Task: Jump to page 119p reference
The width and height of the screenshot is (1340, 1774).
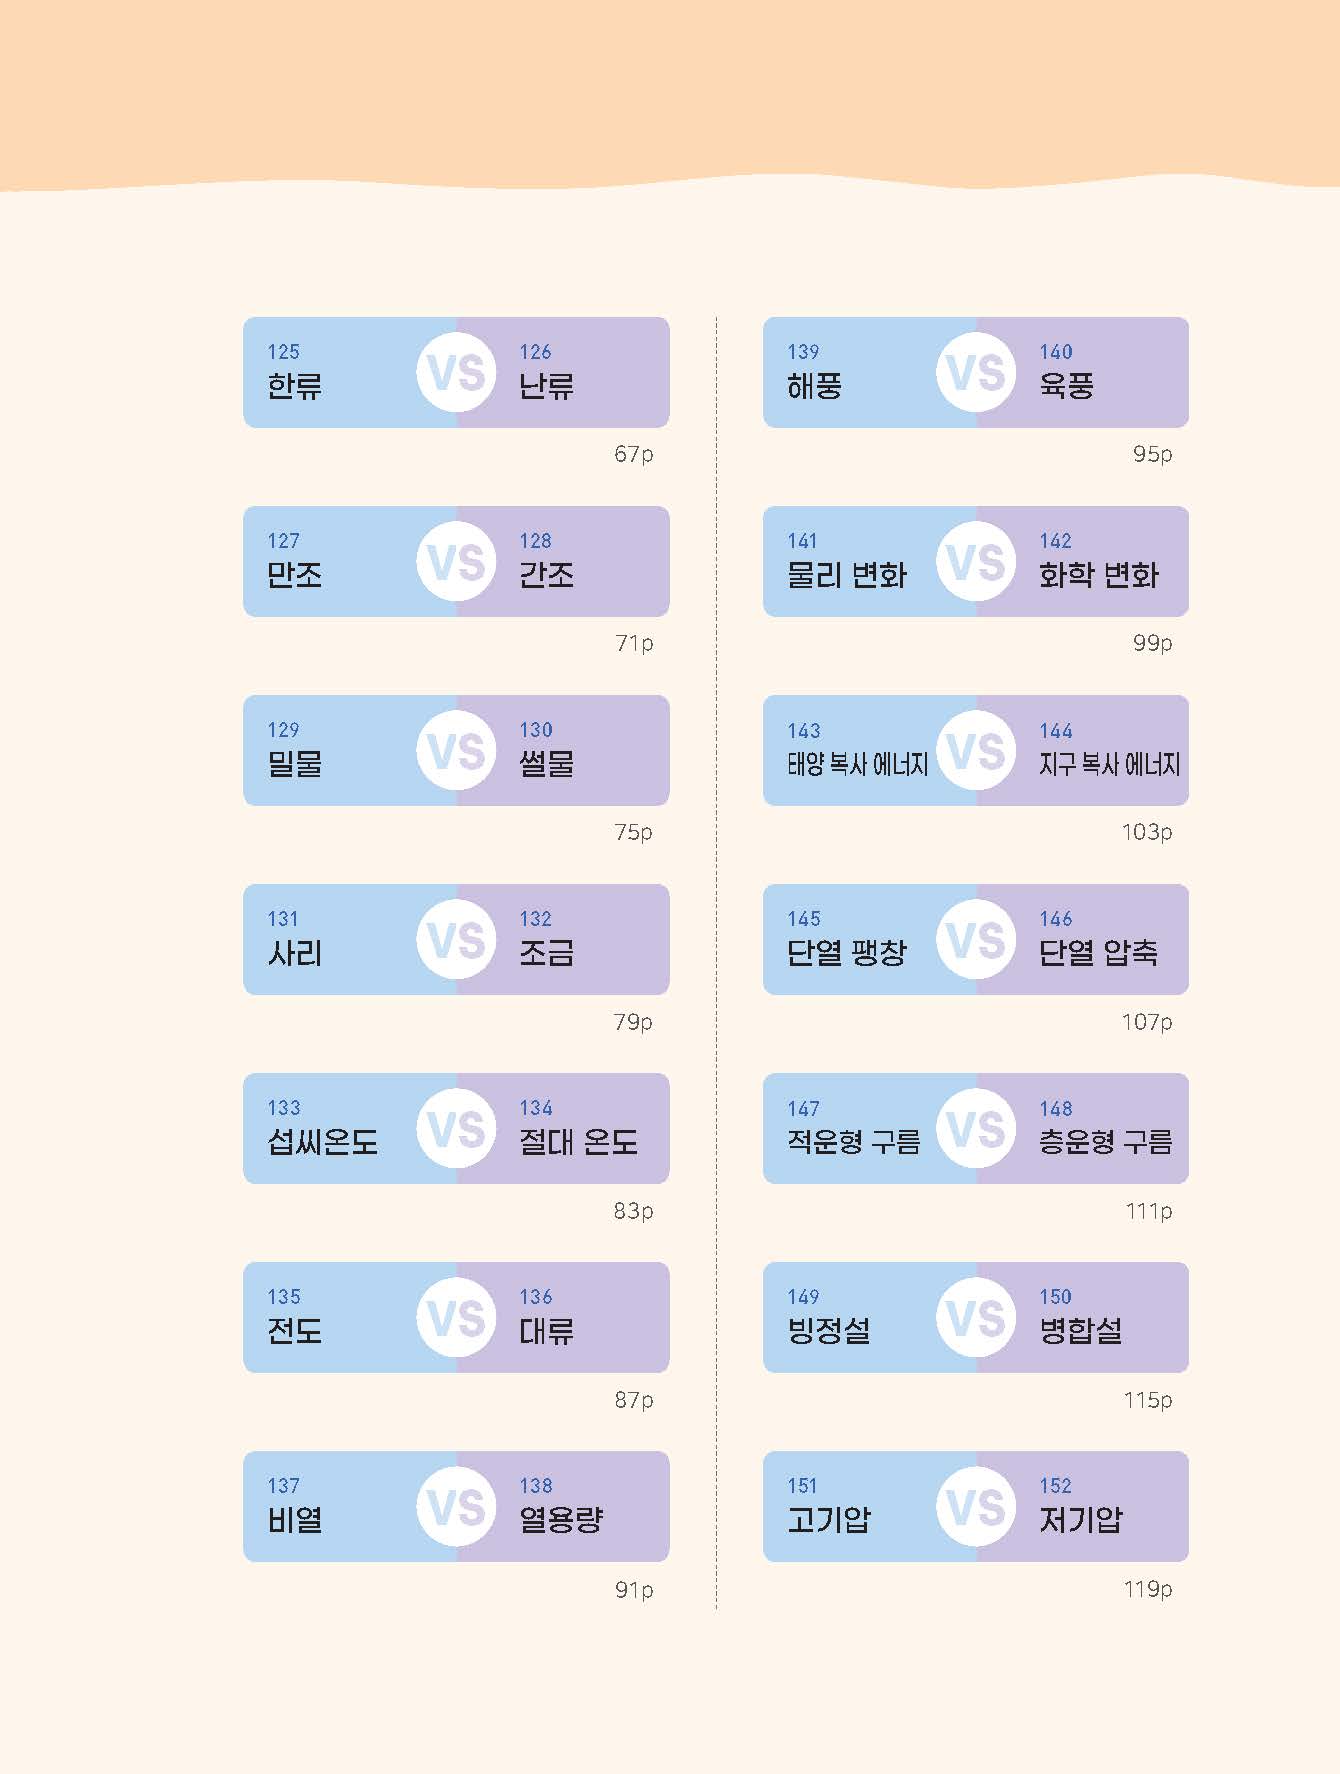Action: coord(1148,1589)
